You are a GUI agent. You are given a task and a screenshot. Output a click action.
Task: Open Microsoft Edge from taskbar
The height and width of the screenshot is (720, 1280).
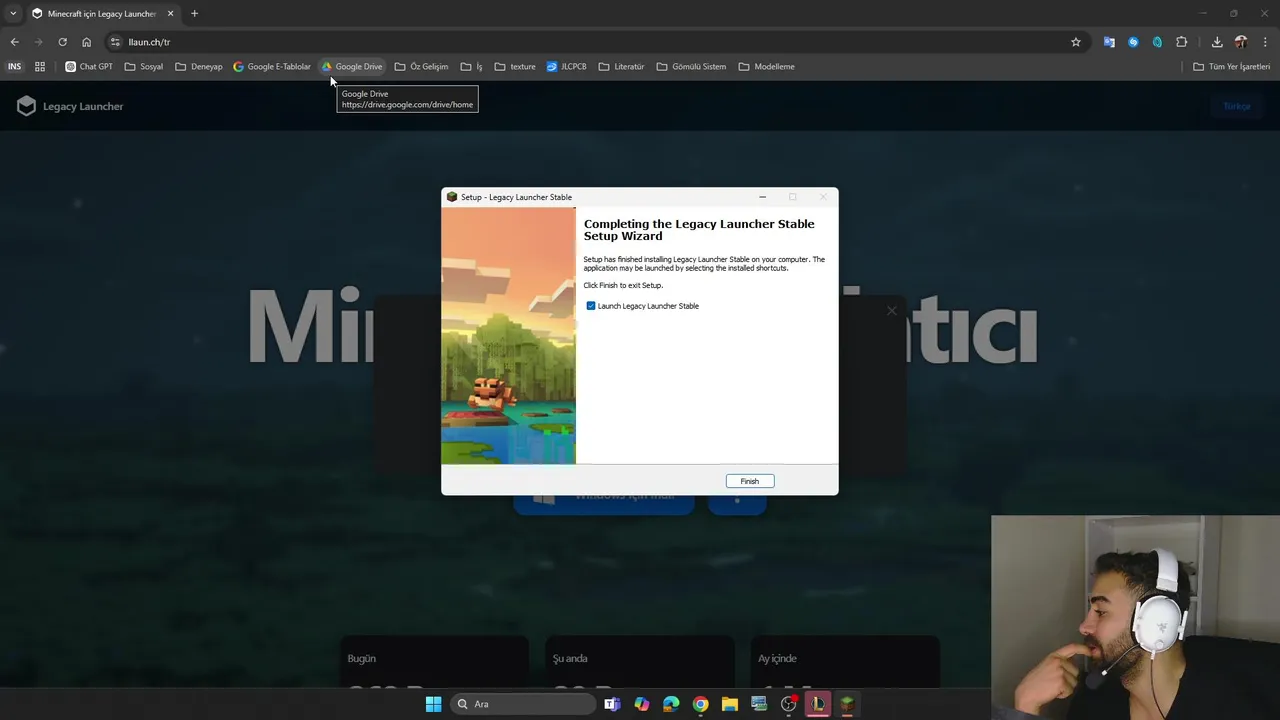[x=671, y=704]
